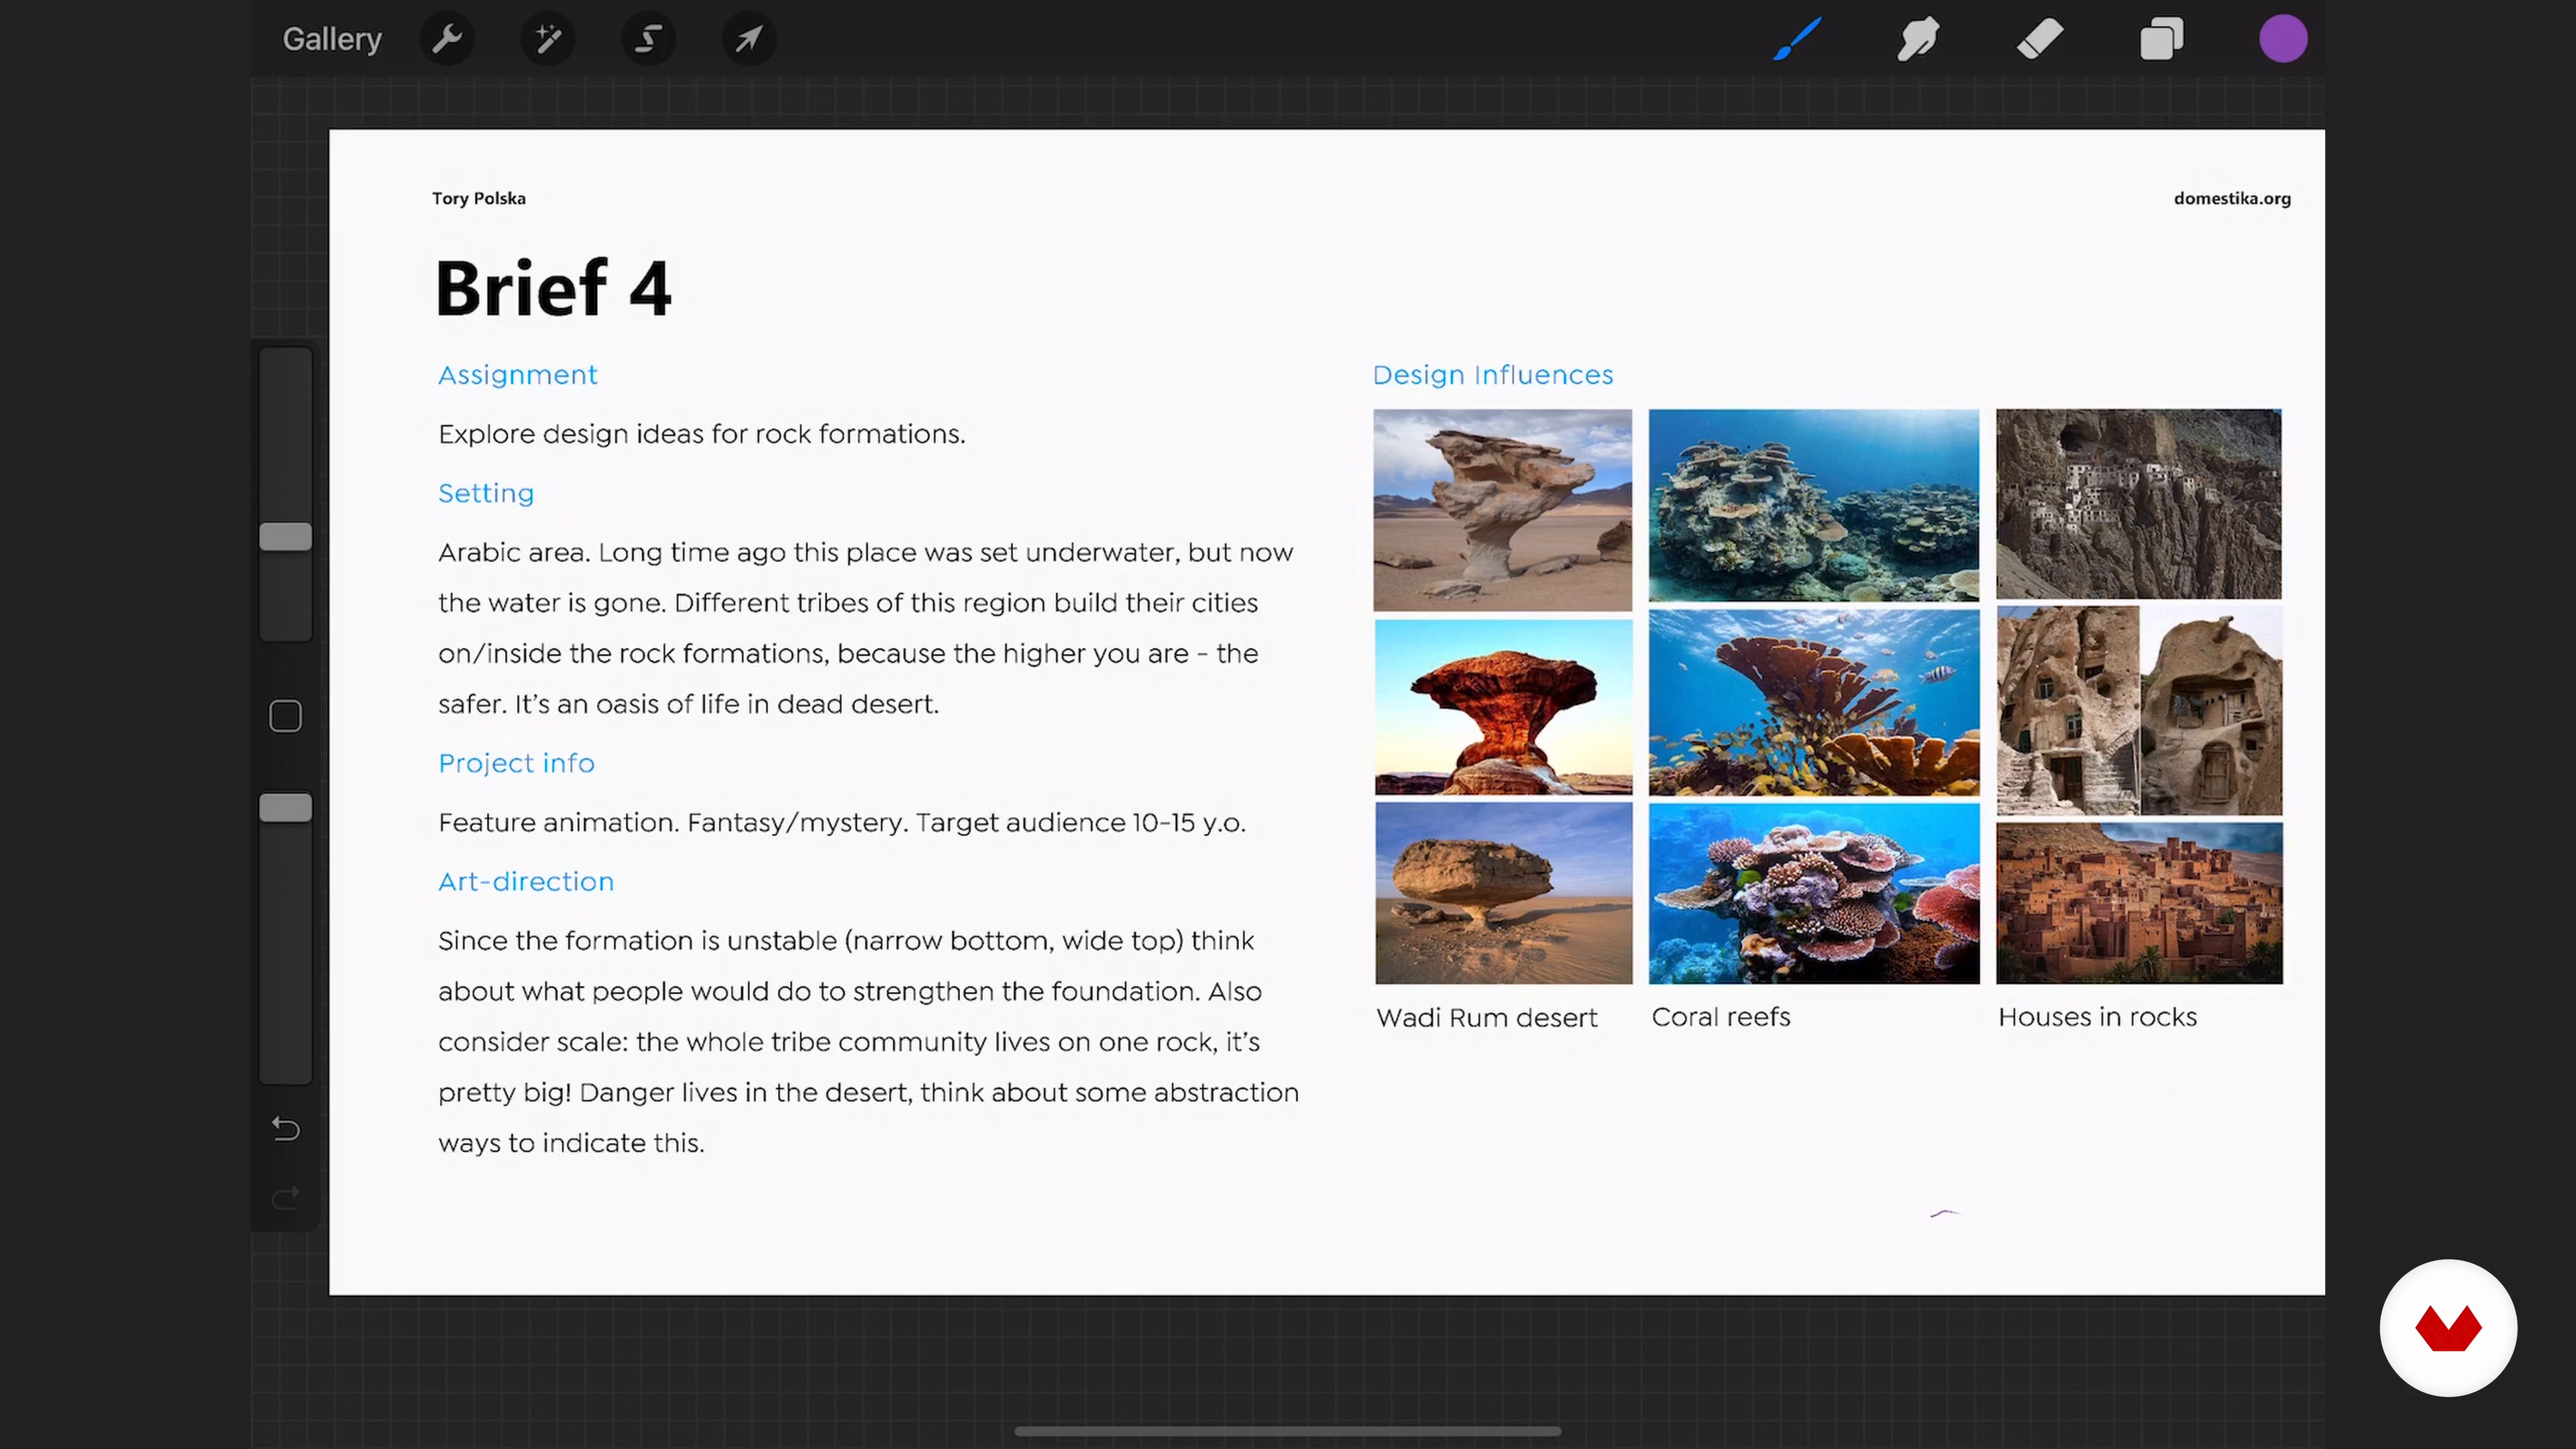Click the carved rock dwellings photo
Image resolution: width=2576 pixels, height=1449 pixels.
(x=2139, y=711)
